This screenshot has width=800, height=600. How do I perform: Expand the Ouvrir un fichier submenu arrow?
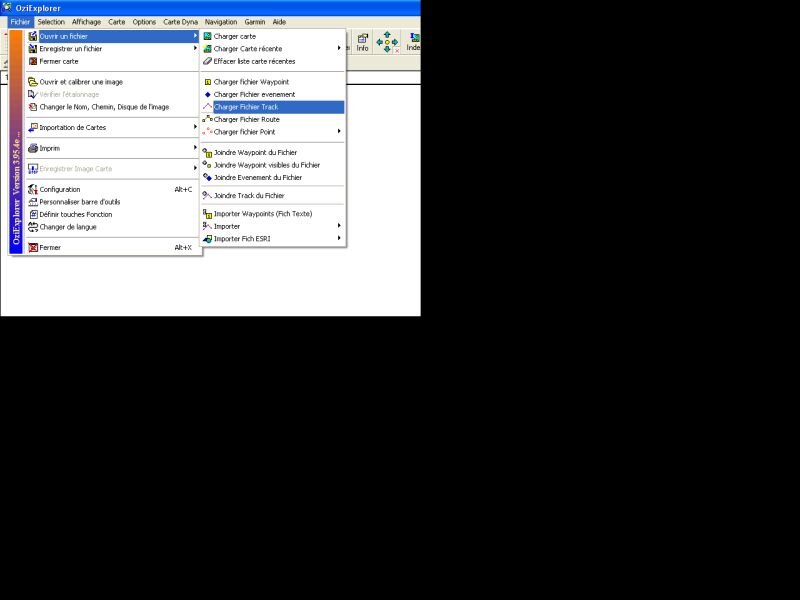pyautogui.click(x=195, y=36)
